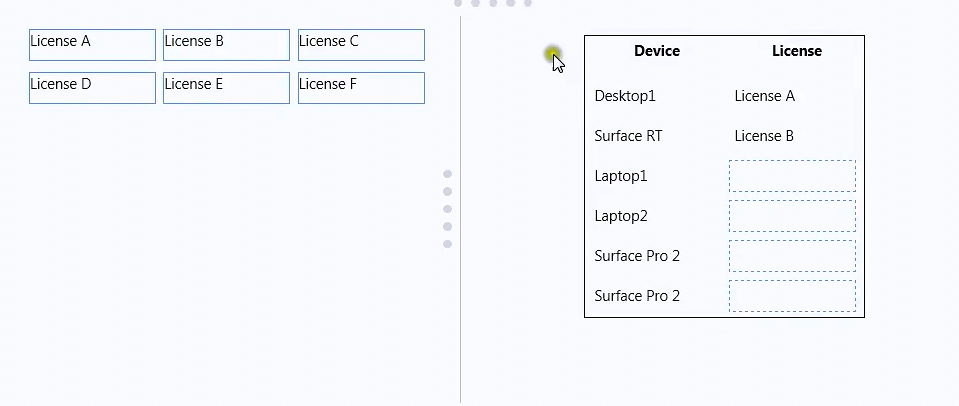
Task: Click License B assigned to Surface RT
Action: (x=764, y=136)
